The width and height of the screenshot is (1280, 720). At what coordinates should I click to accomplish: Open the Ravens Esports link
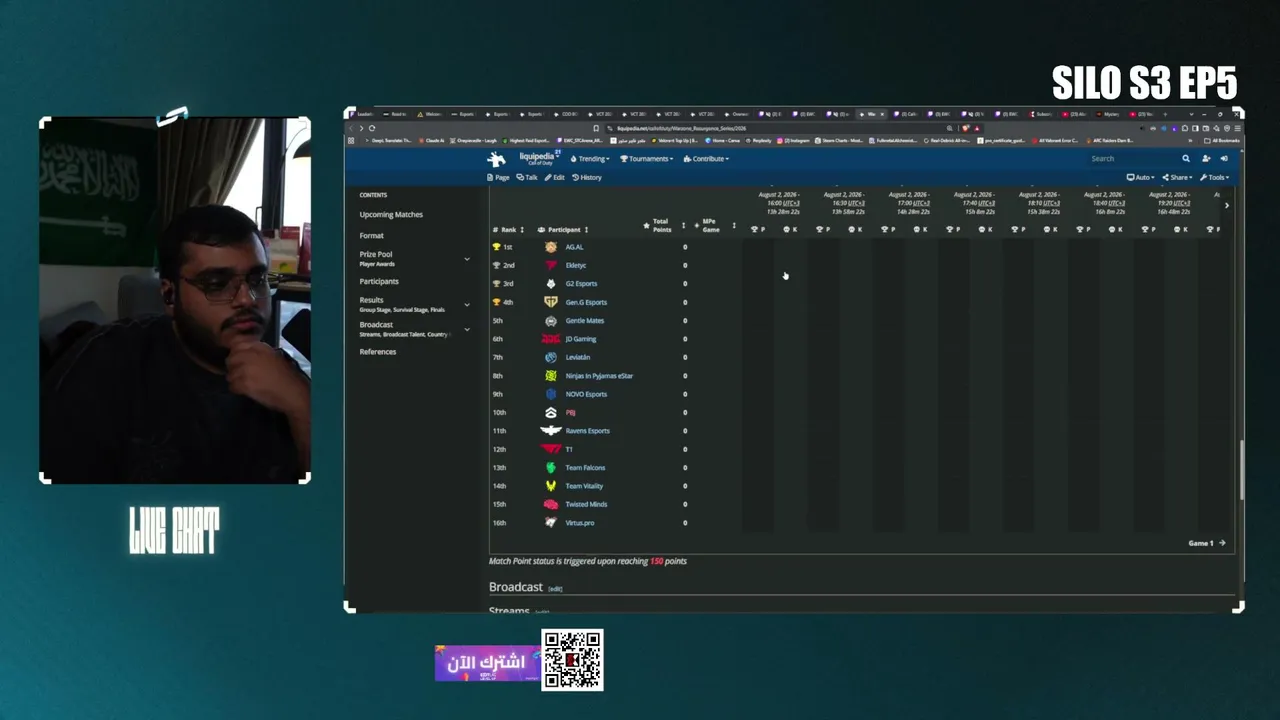coord(588,431)
